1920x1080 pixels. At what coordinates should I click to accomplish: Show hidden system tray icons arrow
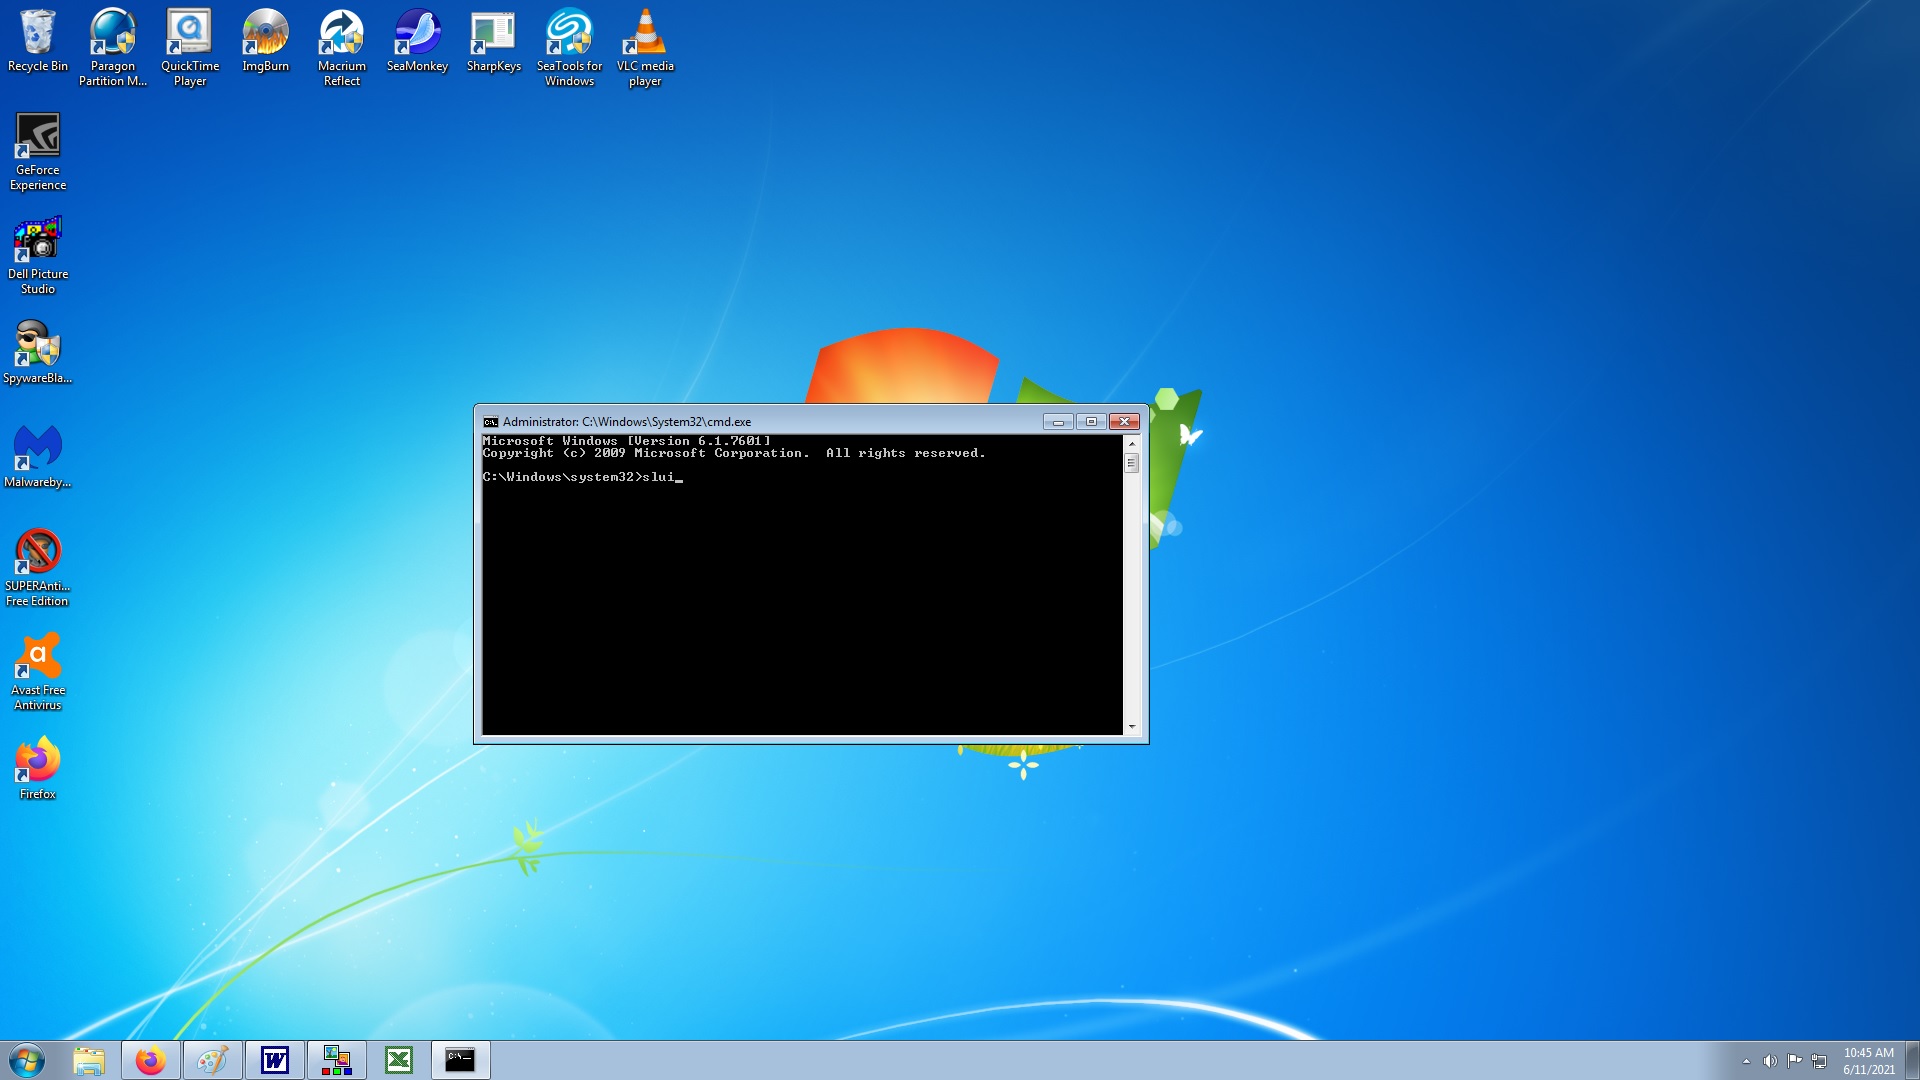point(1746,1061)
